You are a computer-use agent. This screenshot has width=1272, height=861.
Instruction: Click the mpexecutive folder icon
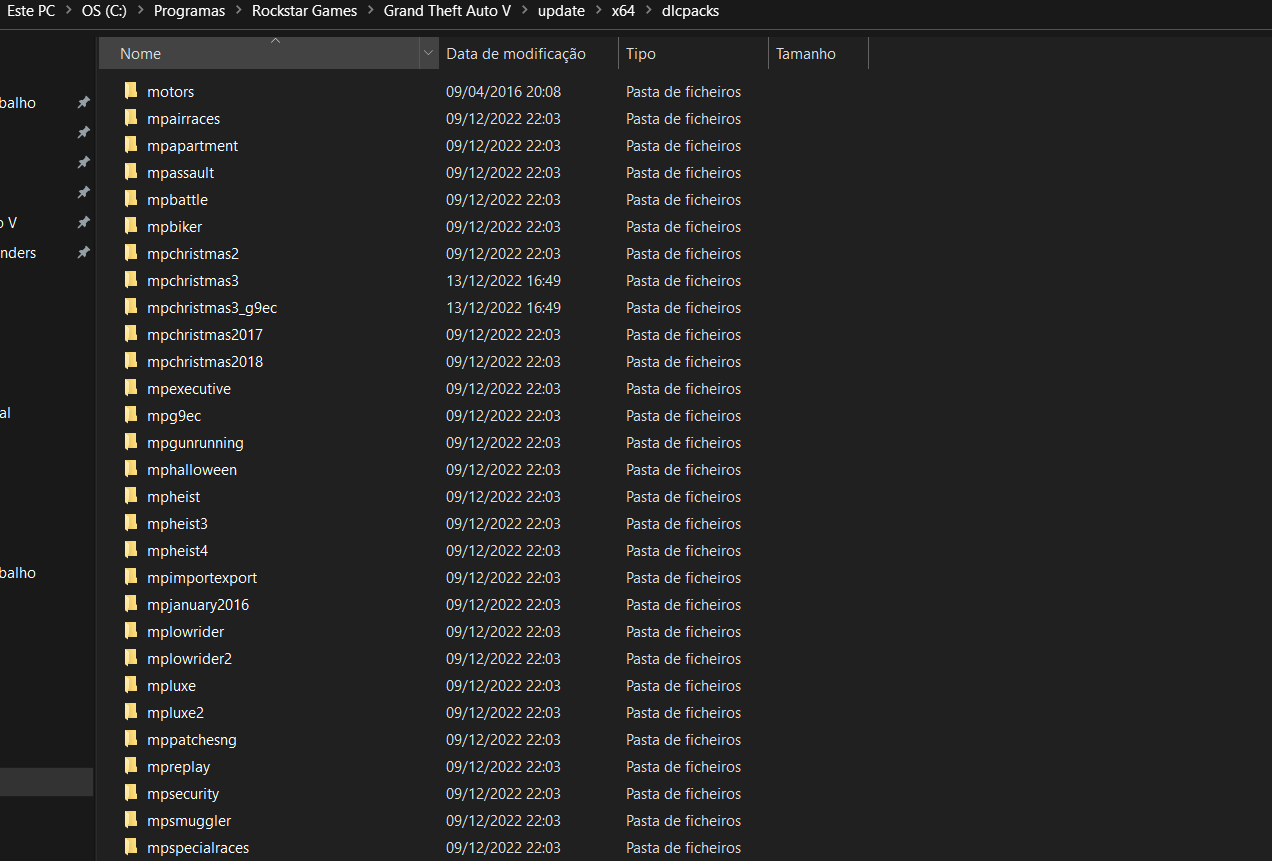tap(130, 388)
